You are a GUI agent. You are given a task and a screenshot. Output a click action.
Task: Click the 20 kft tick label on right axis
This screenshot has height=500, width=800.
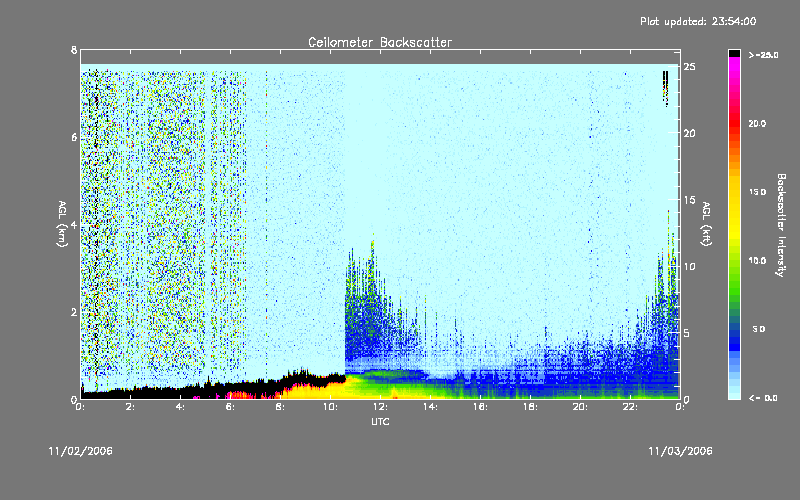pos(689,133)
